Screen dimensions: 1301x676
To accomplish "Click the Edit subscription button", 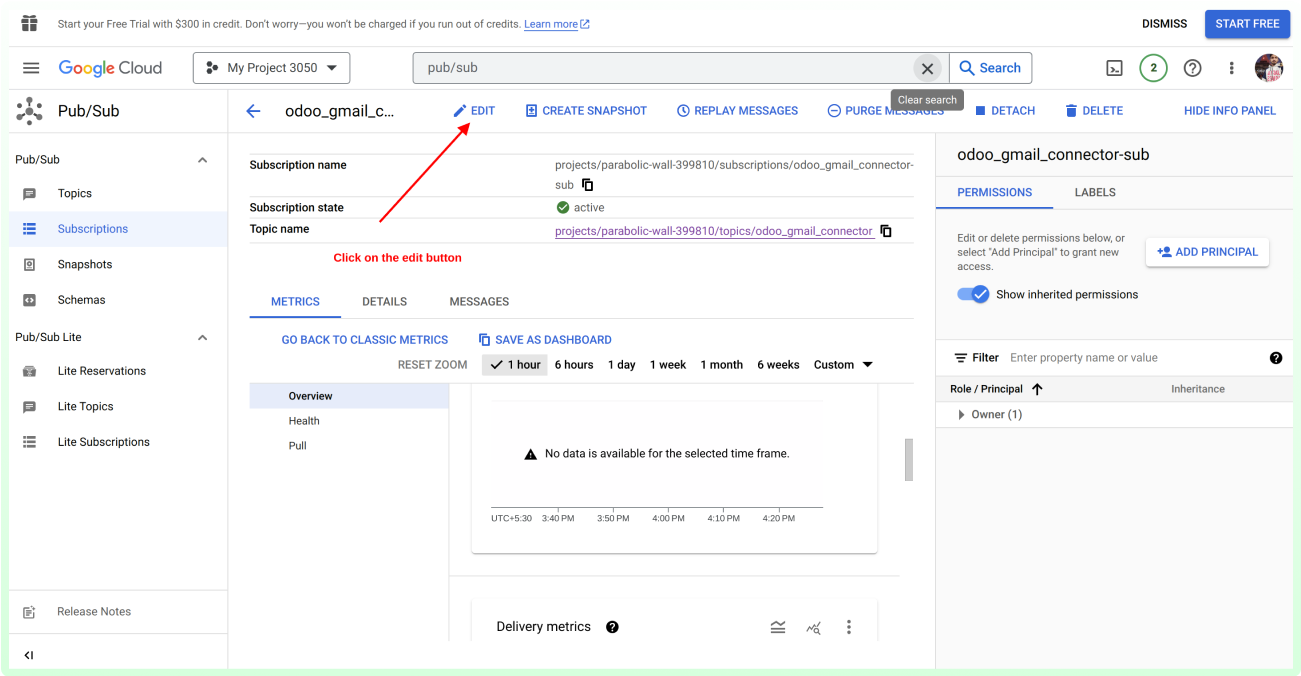I will click(x=474, y=111).
